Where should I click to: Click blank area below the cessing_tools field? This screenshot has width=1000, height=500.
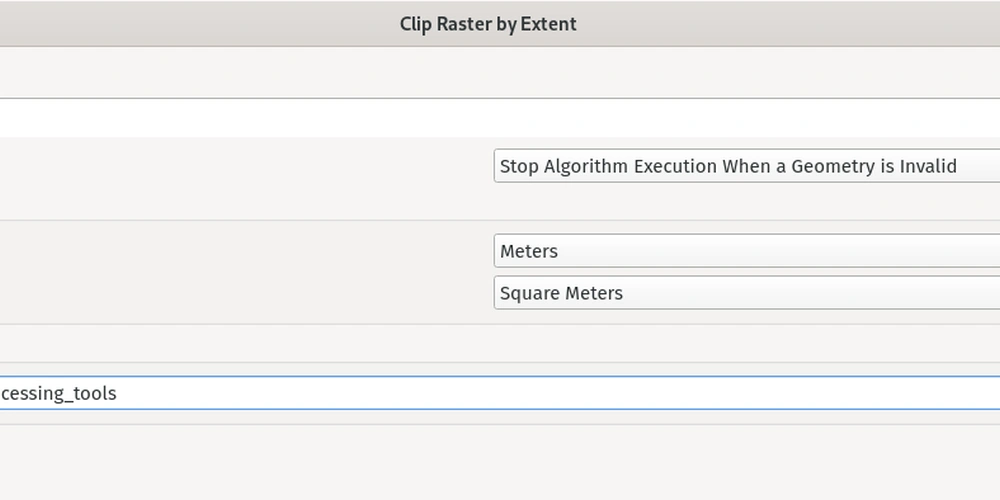pyautogui.click(x=500, y=462)
